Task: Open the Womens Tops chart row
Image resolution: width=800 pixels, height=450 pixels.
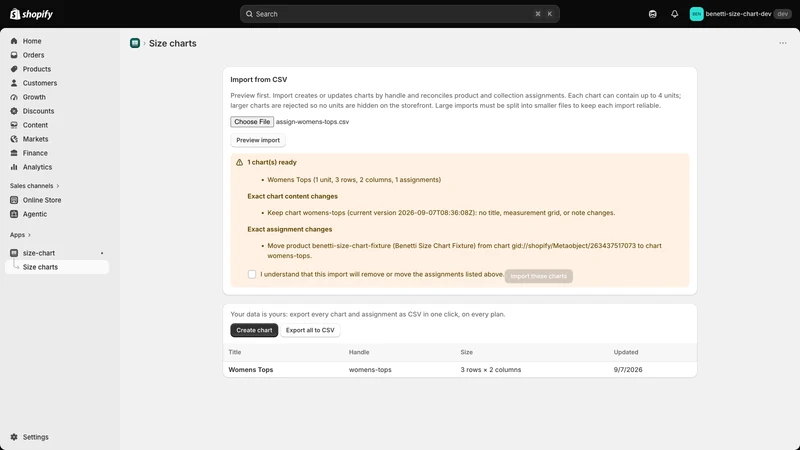Action: point(460,369)
